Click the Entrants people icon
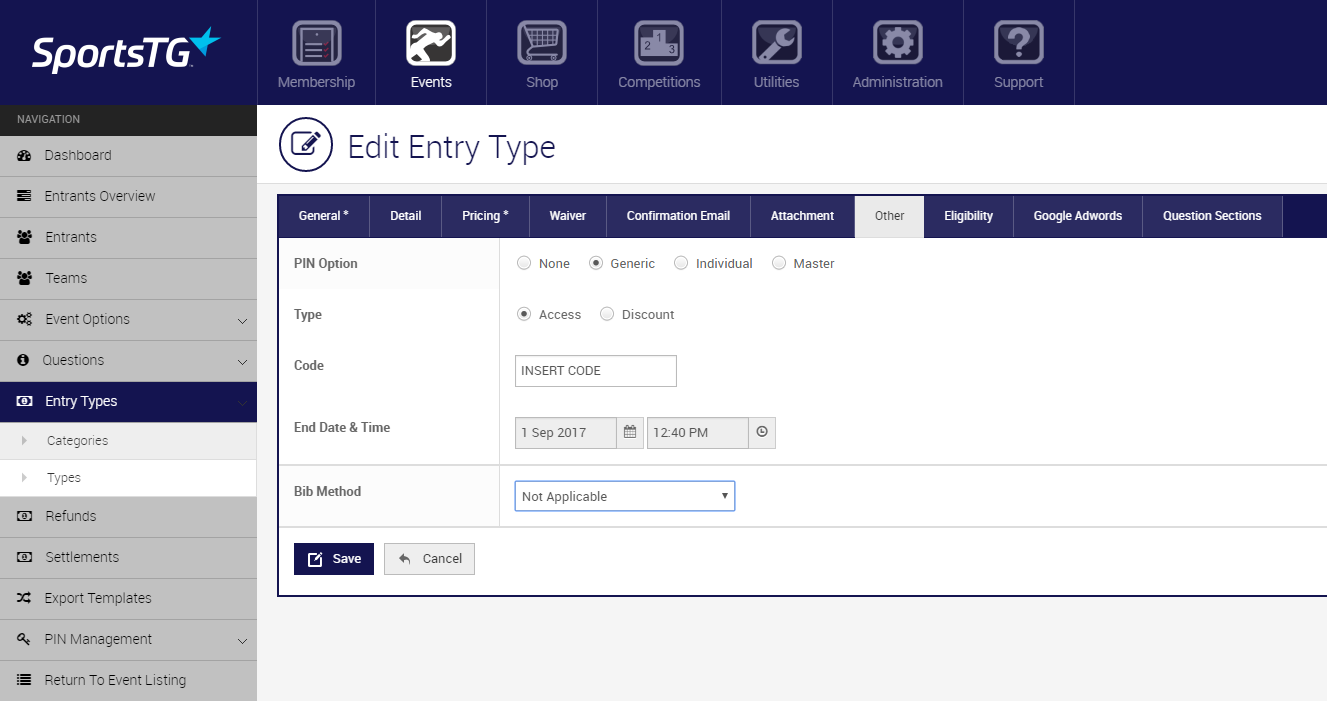The image size is (1327, 701). point(24,238)
